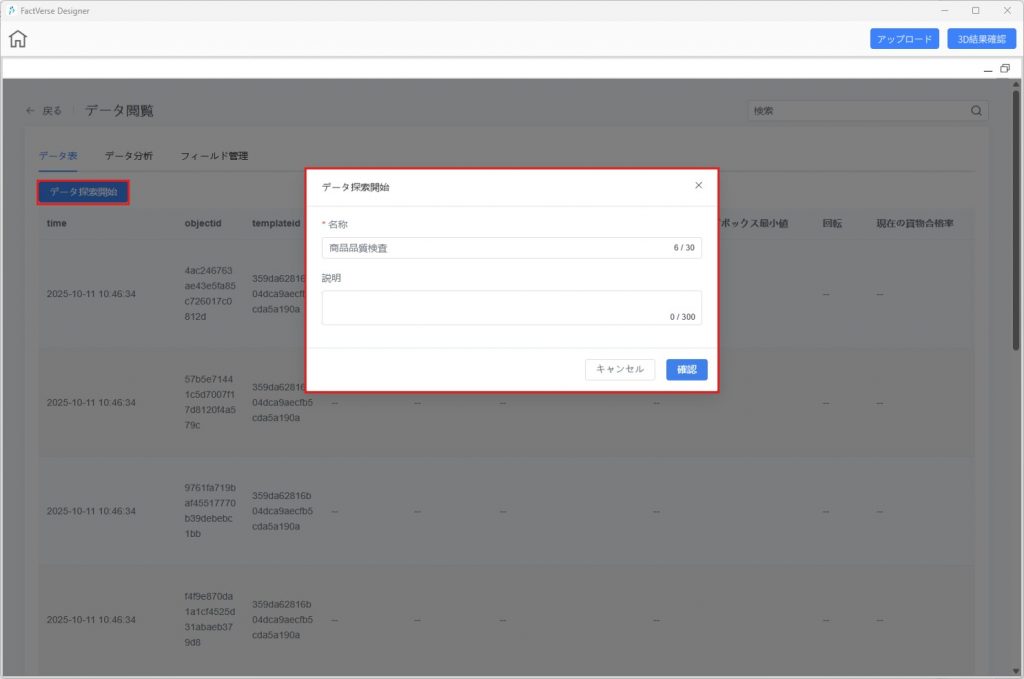Click the search magnifier icon

pos(976,111)
